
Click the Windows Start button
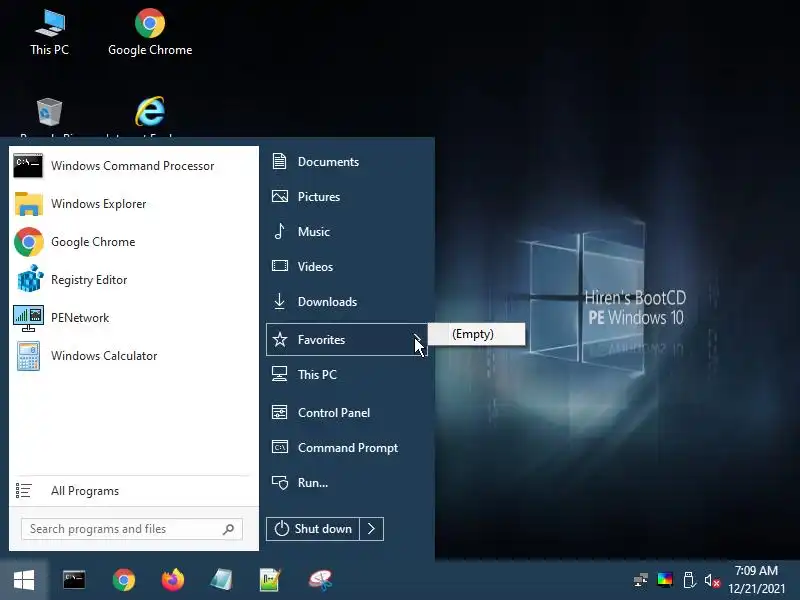tap(24, 580)
